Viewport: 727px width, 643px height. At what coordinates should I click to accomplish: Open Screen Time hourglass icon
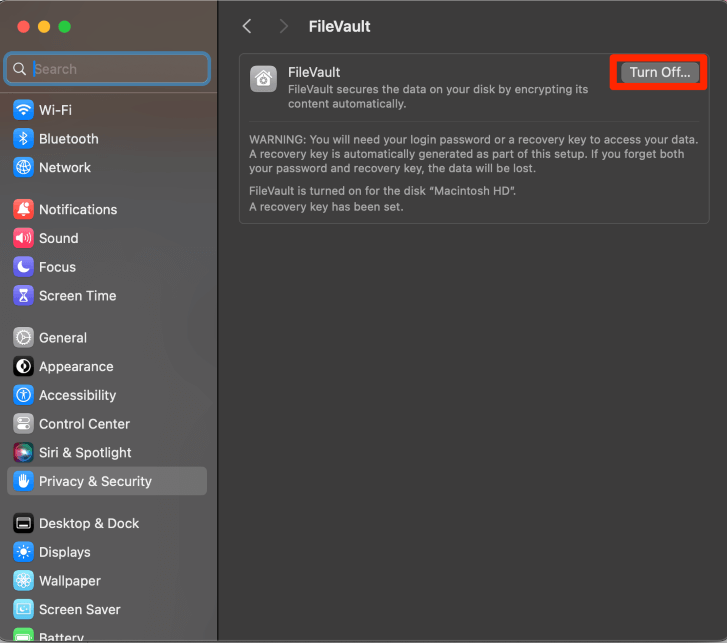click(x=23, y=296)
